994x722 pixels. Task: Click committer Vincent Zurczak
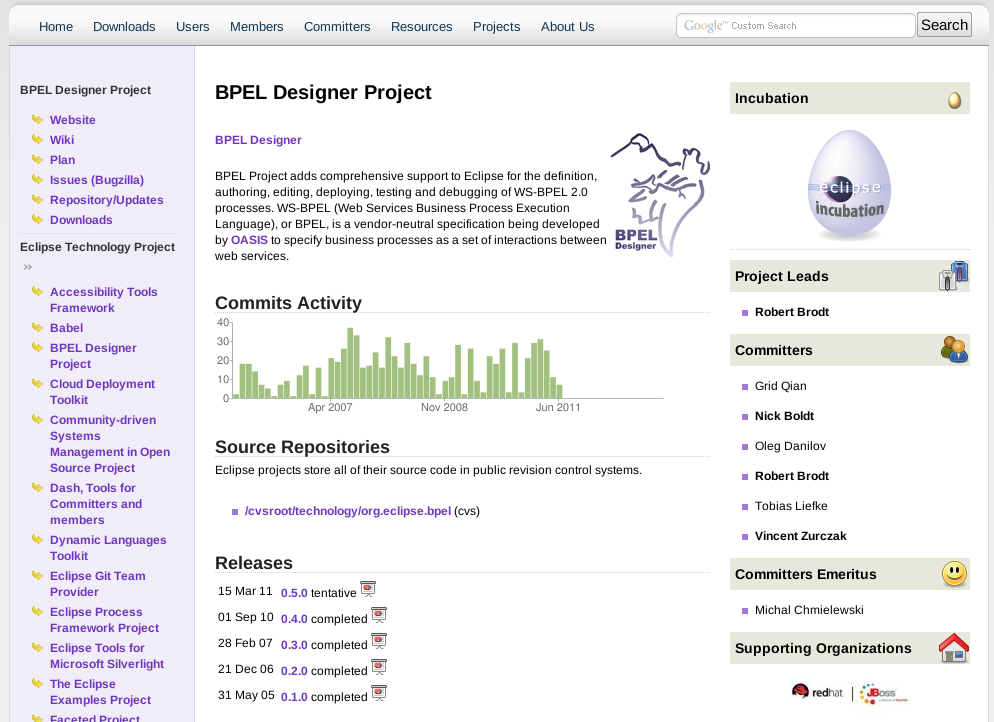(x=801, y=536)
